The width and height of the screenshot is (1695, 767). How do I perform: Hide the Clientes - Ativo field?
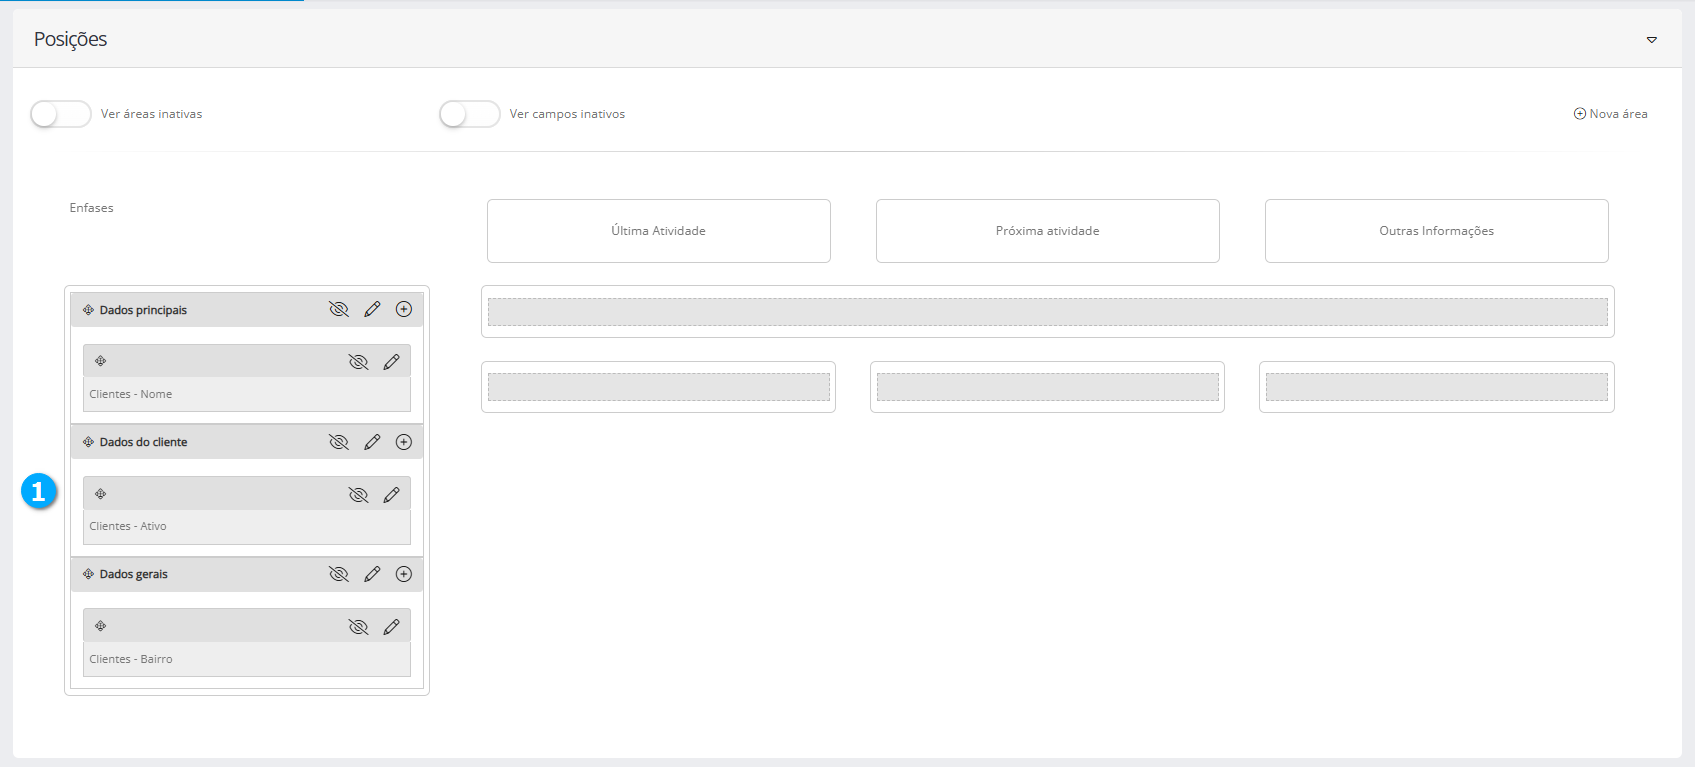click(358, 495)
